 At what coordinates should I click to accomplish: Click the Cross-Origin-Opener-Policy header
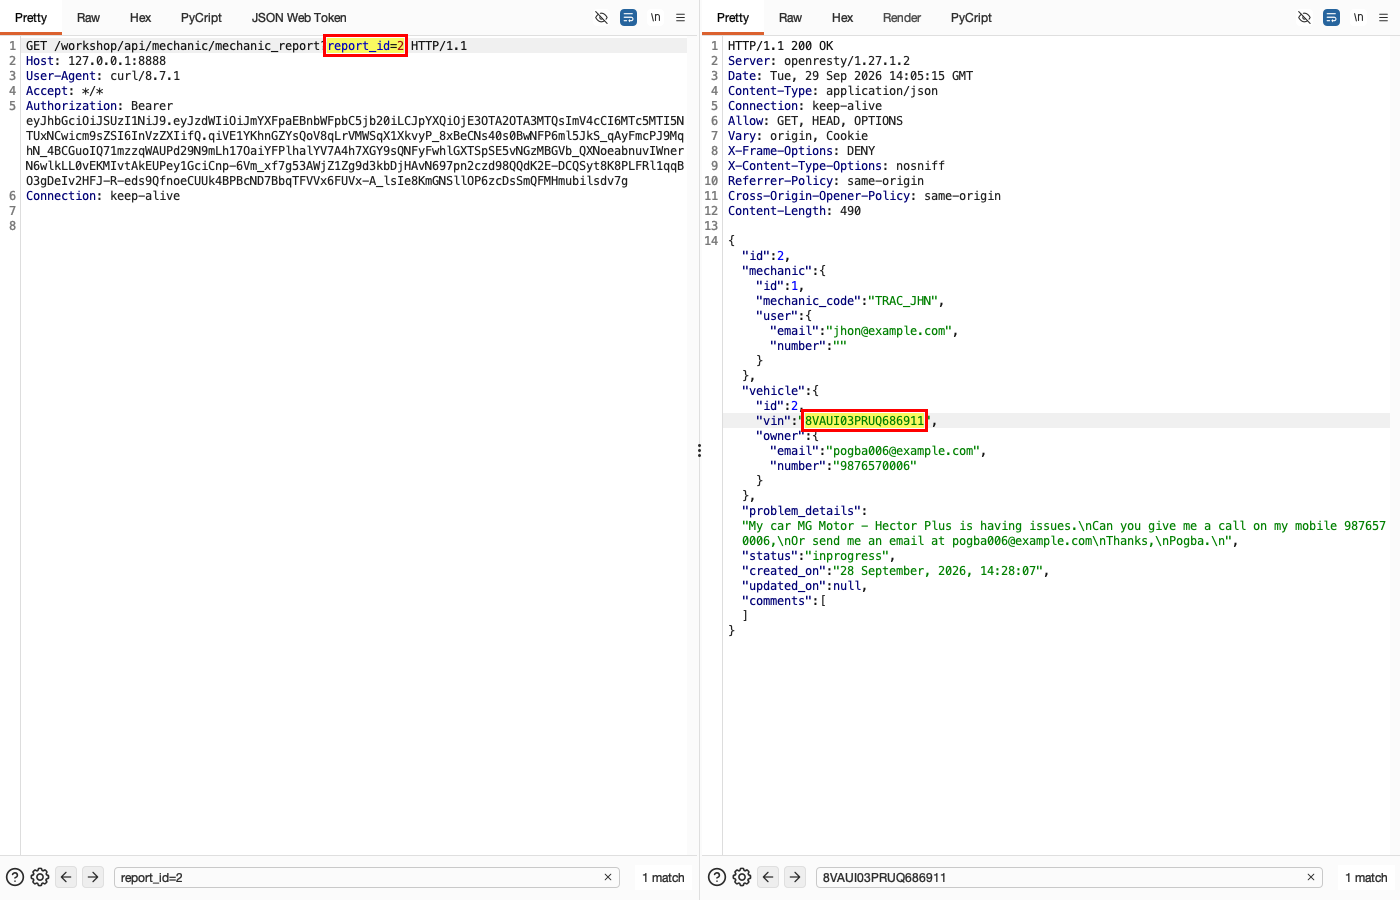[x=864, y=196]
